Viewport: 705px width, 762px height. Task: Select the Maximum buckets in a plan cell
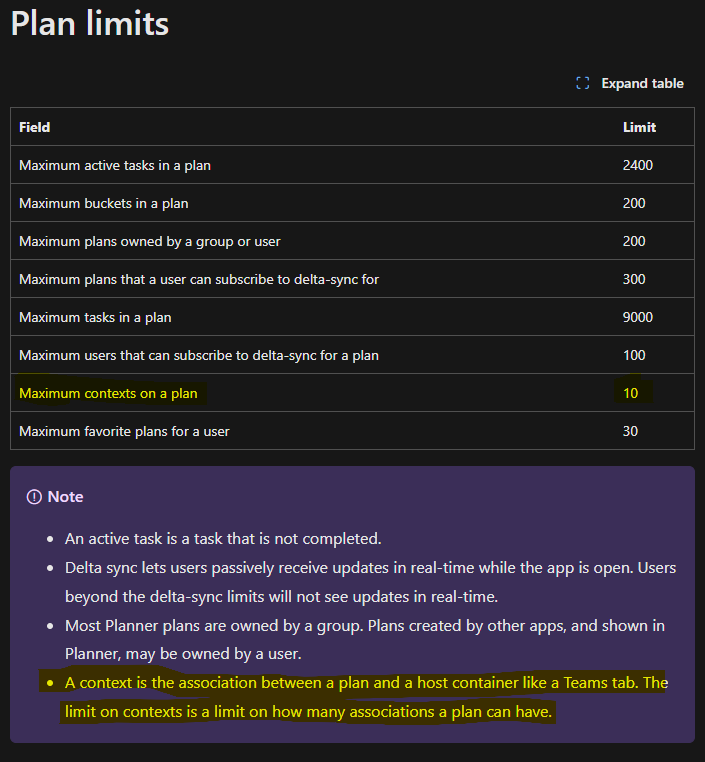pos(103,203)
